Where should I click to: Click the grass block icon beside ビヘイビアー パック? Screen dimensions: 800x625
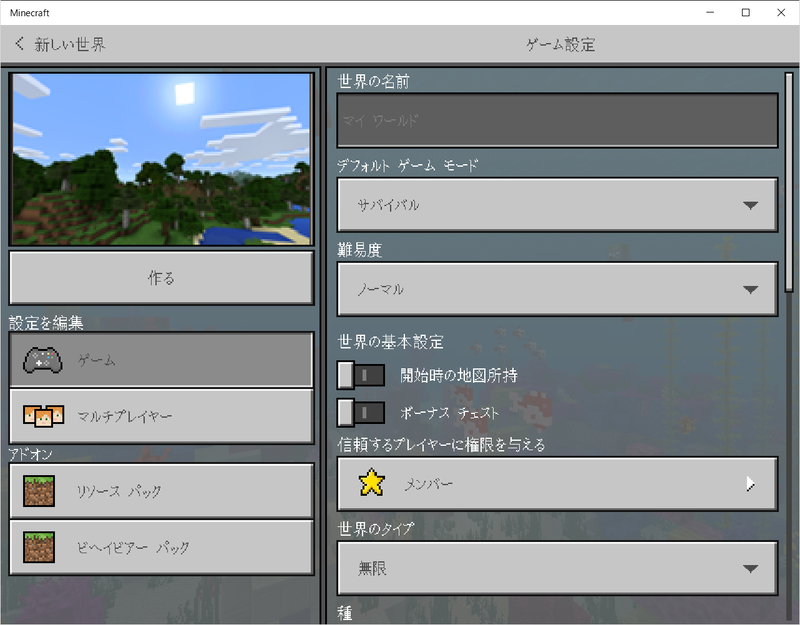[x=39, y=547]
